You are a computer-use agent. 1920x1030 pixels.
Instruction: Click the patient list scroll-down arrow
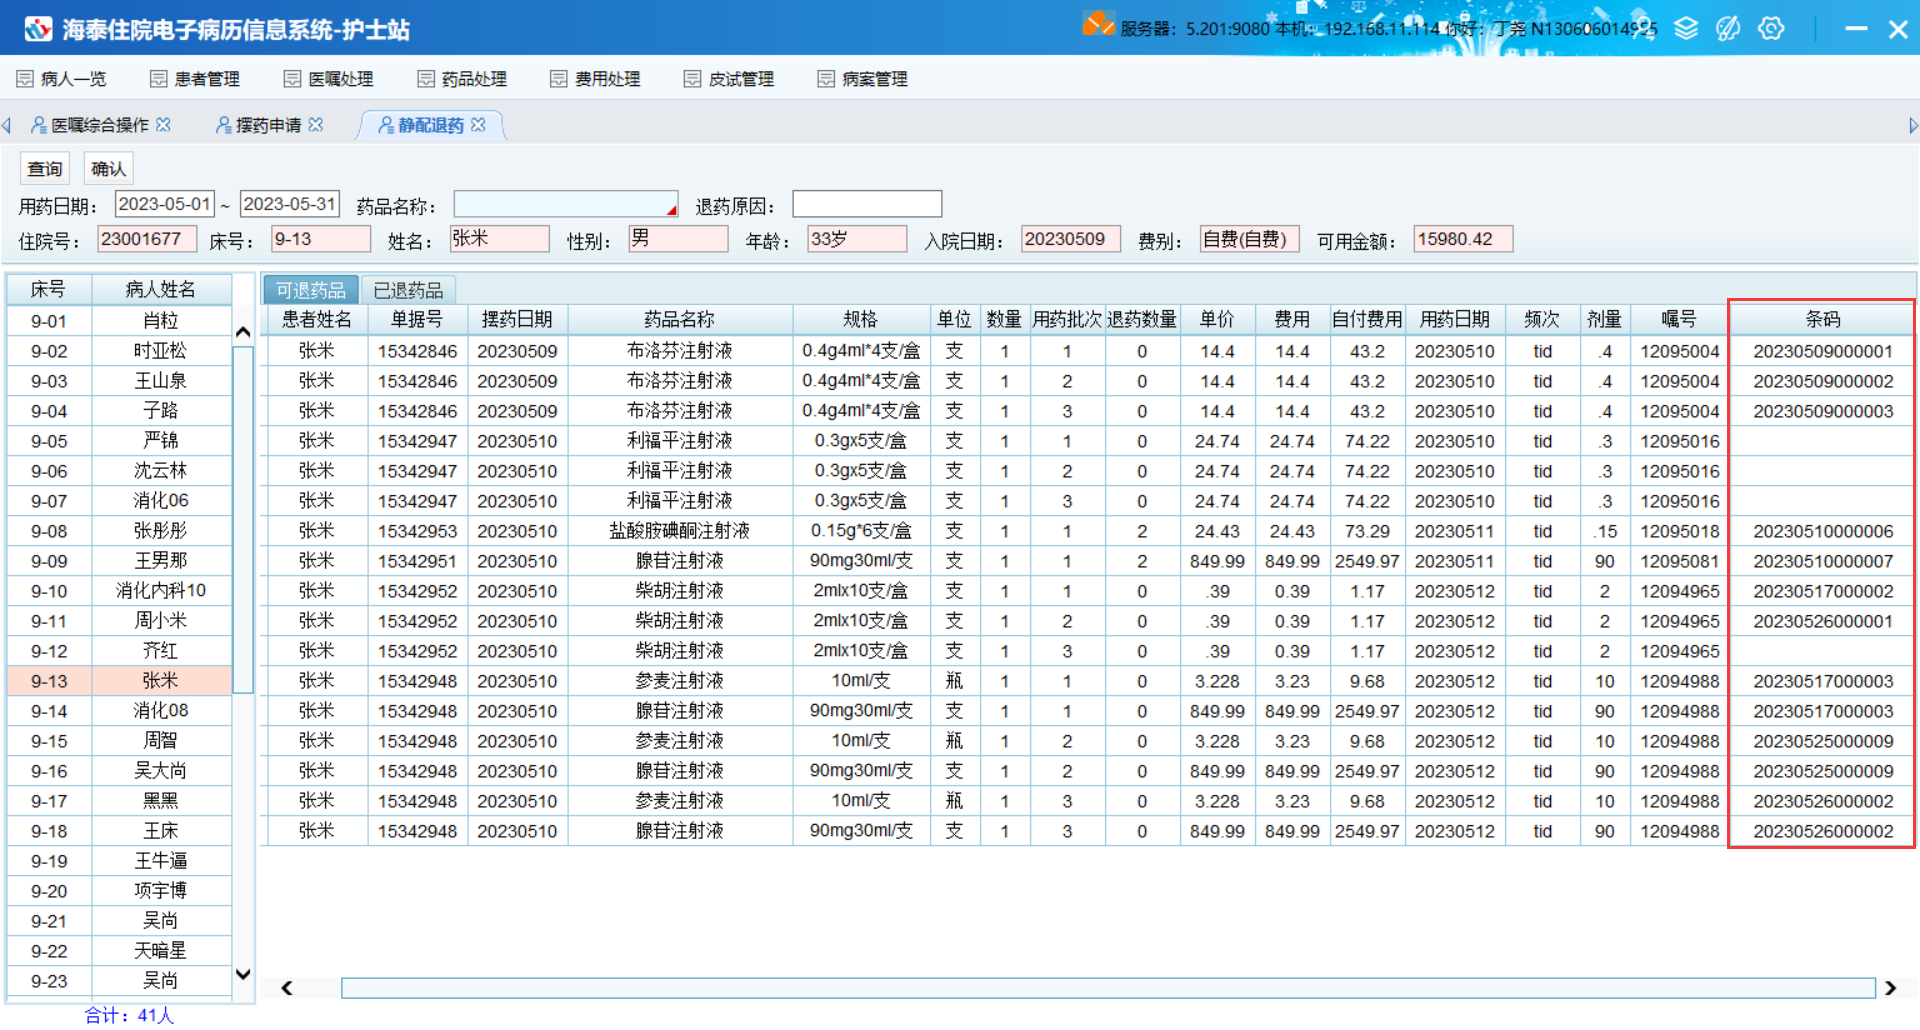[x=243, y=974]
